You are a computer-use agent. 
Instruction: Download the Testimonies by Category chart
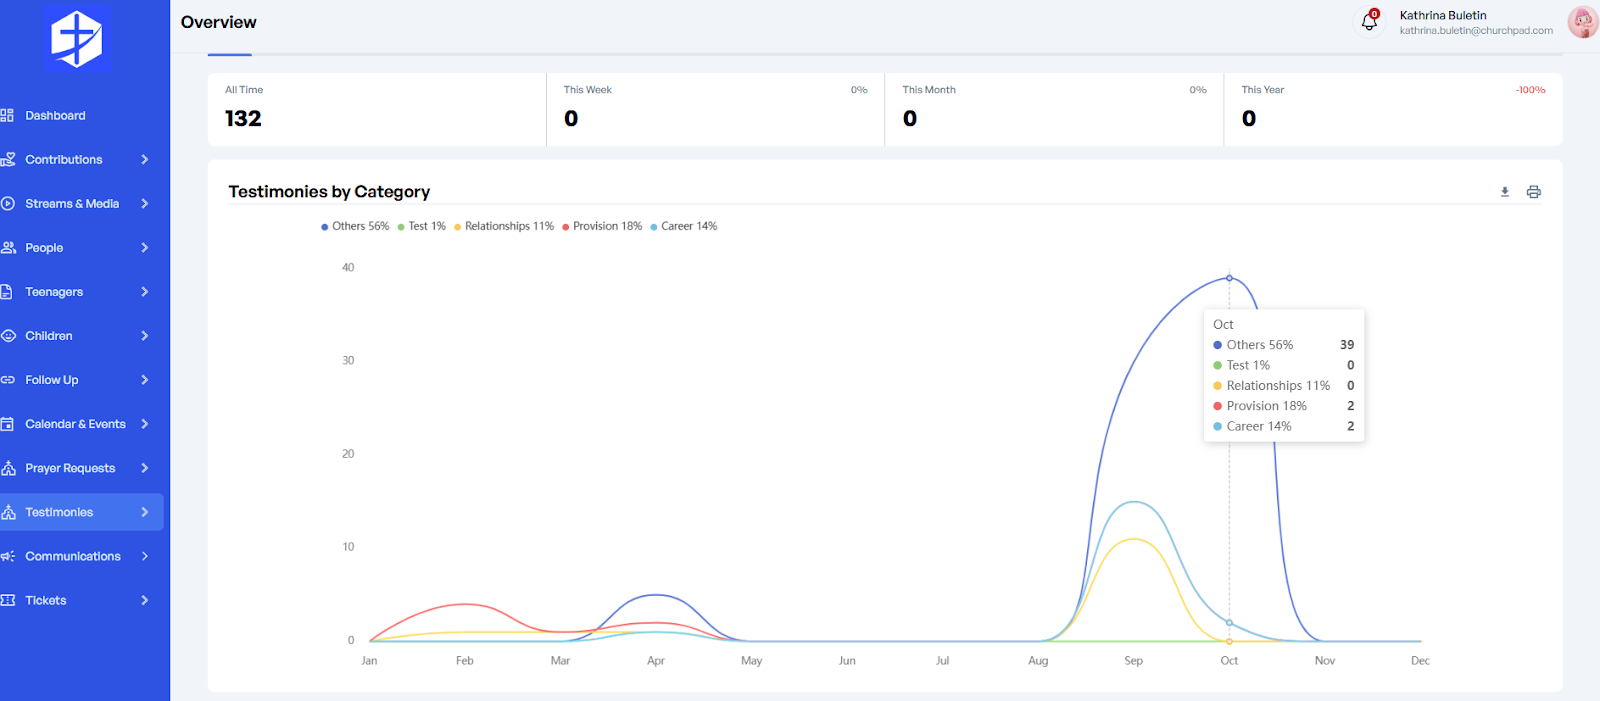click(1504, 192)
